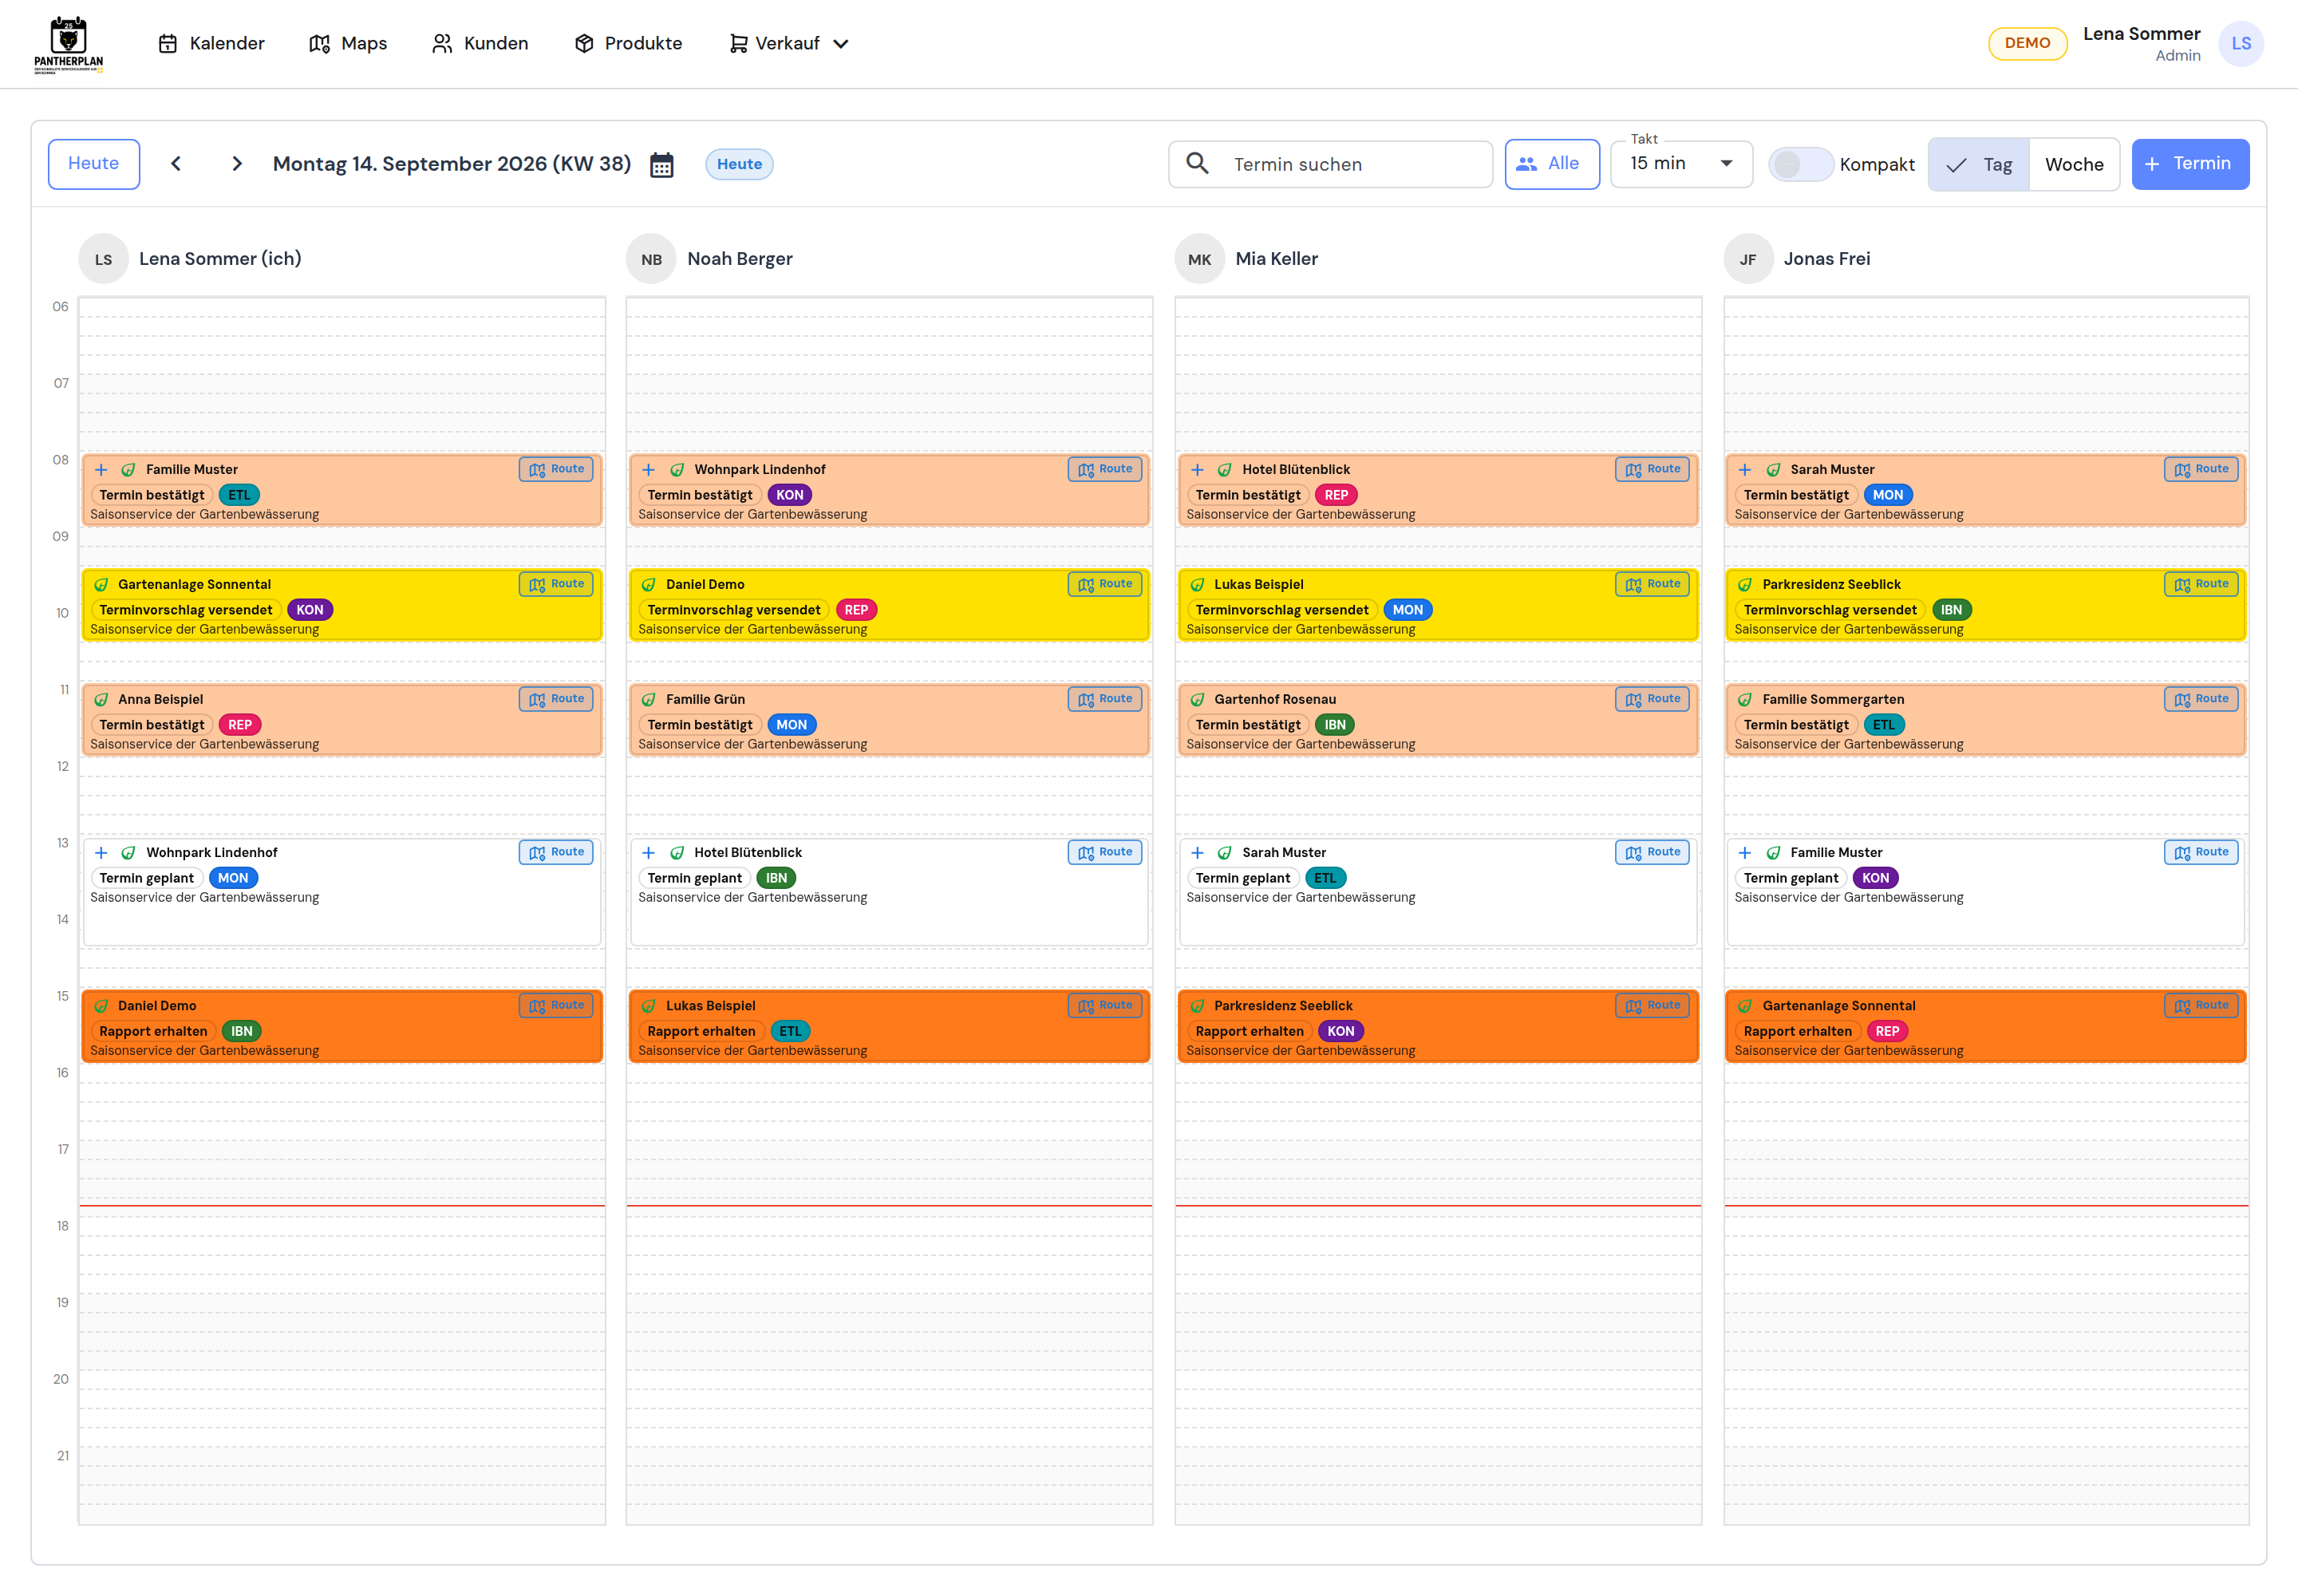
Task: Click the NB avatar of Noah Berger
Action: click(x=651, y=259)
